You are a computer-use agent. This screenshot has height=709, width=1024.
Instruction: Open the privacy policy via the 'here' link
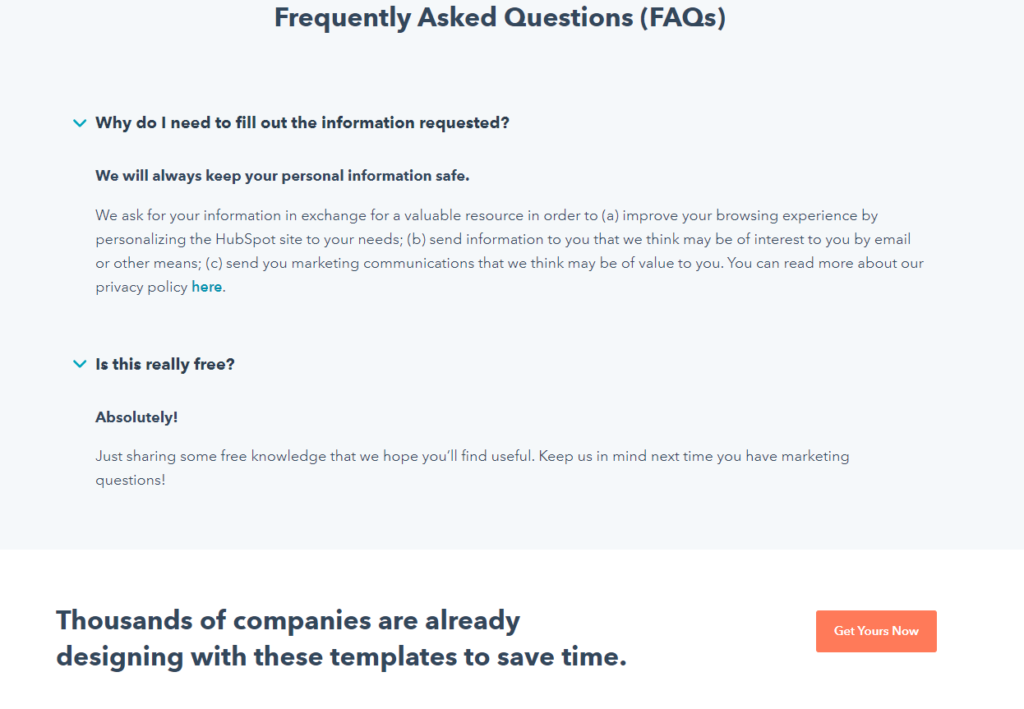pyautogui.click(x=206, y=286)
